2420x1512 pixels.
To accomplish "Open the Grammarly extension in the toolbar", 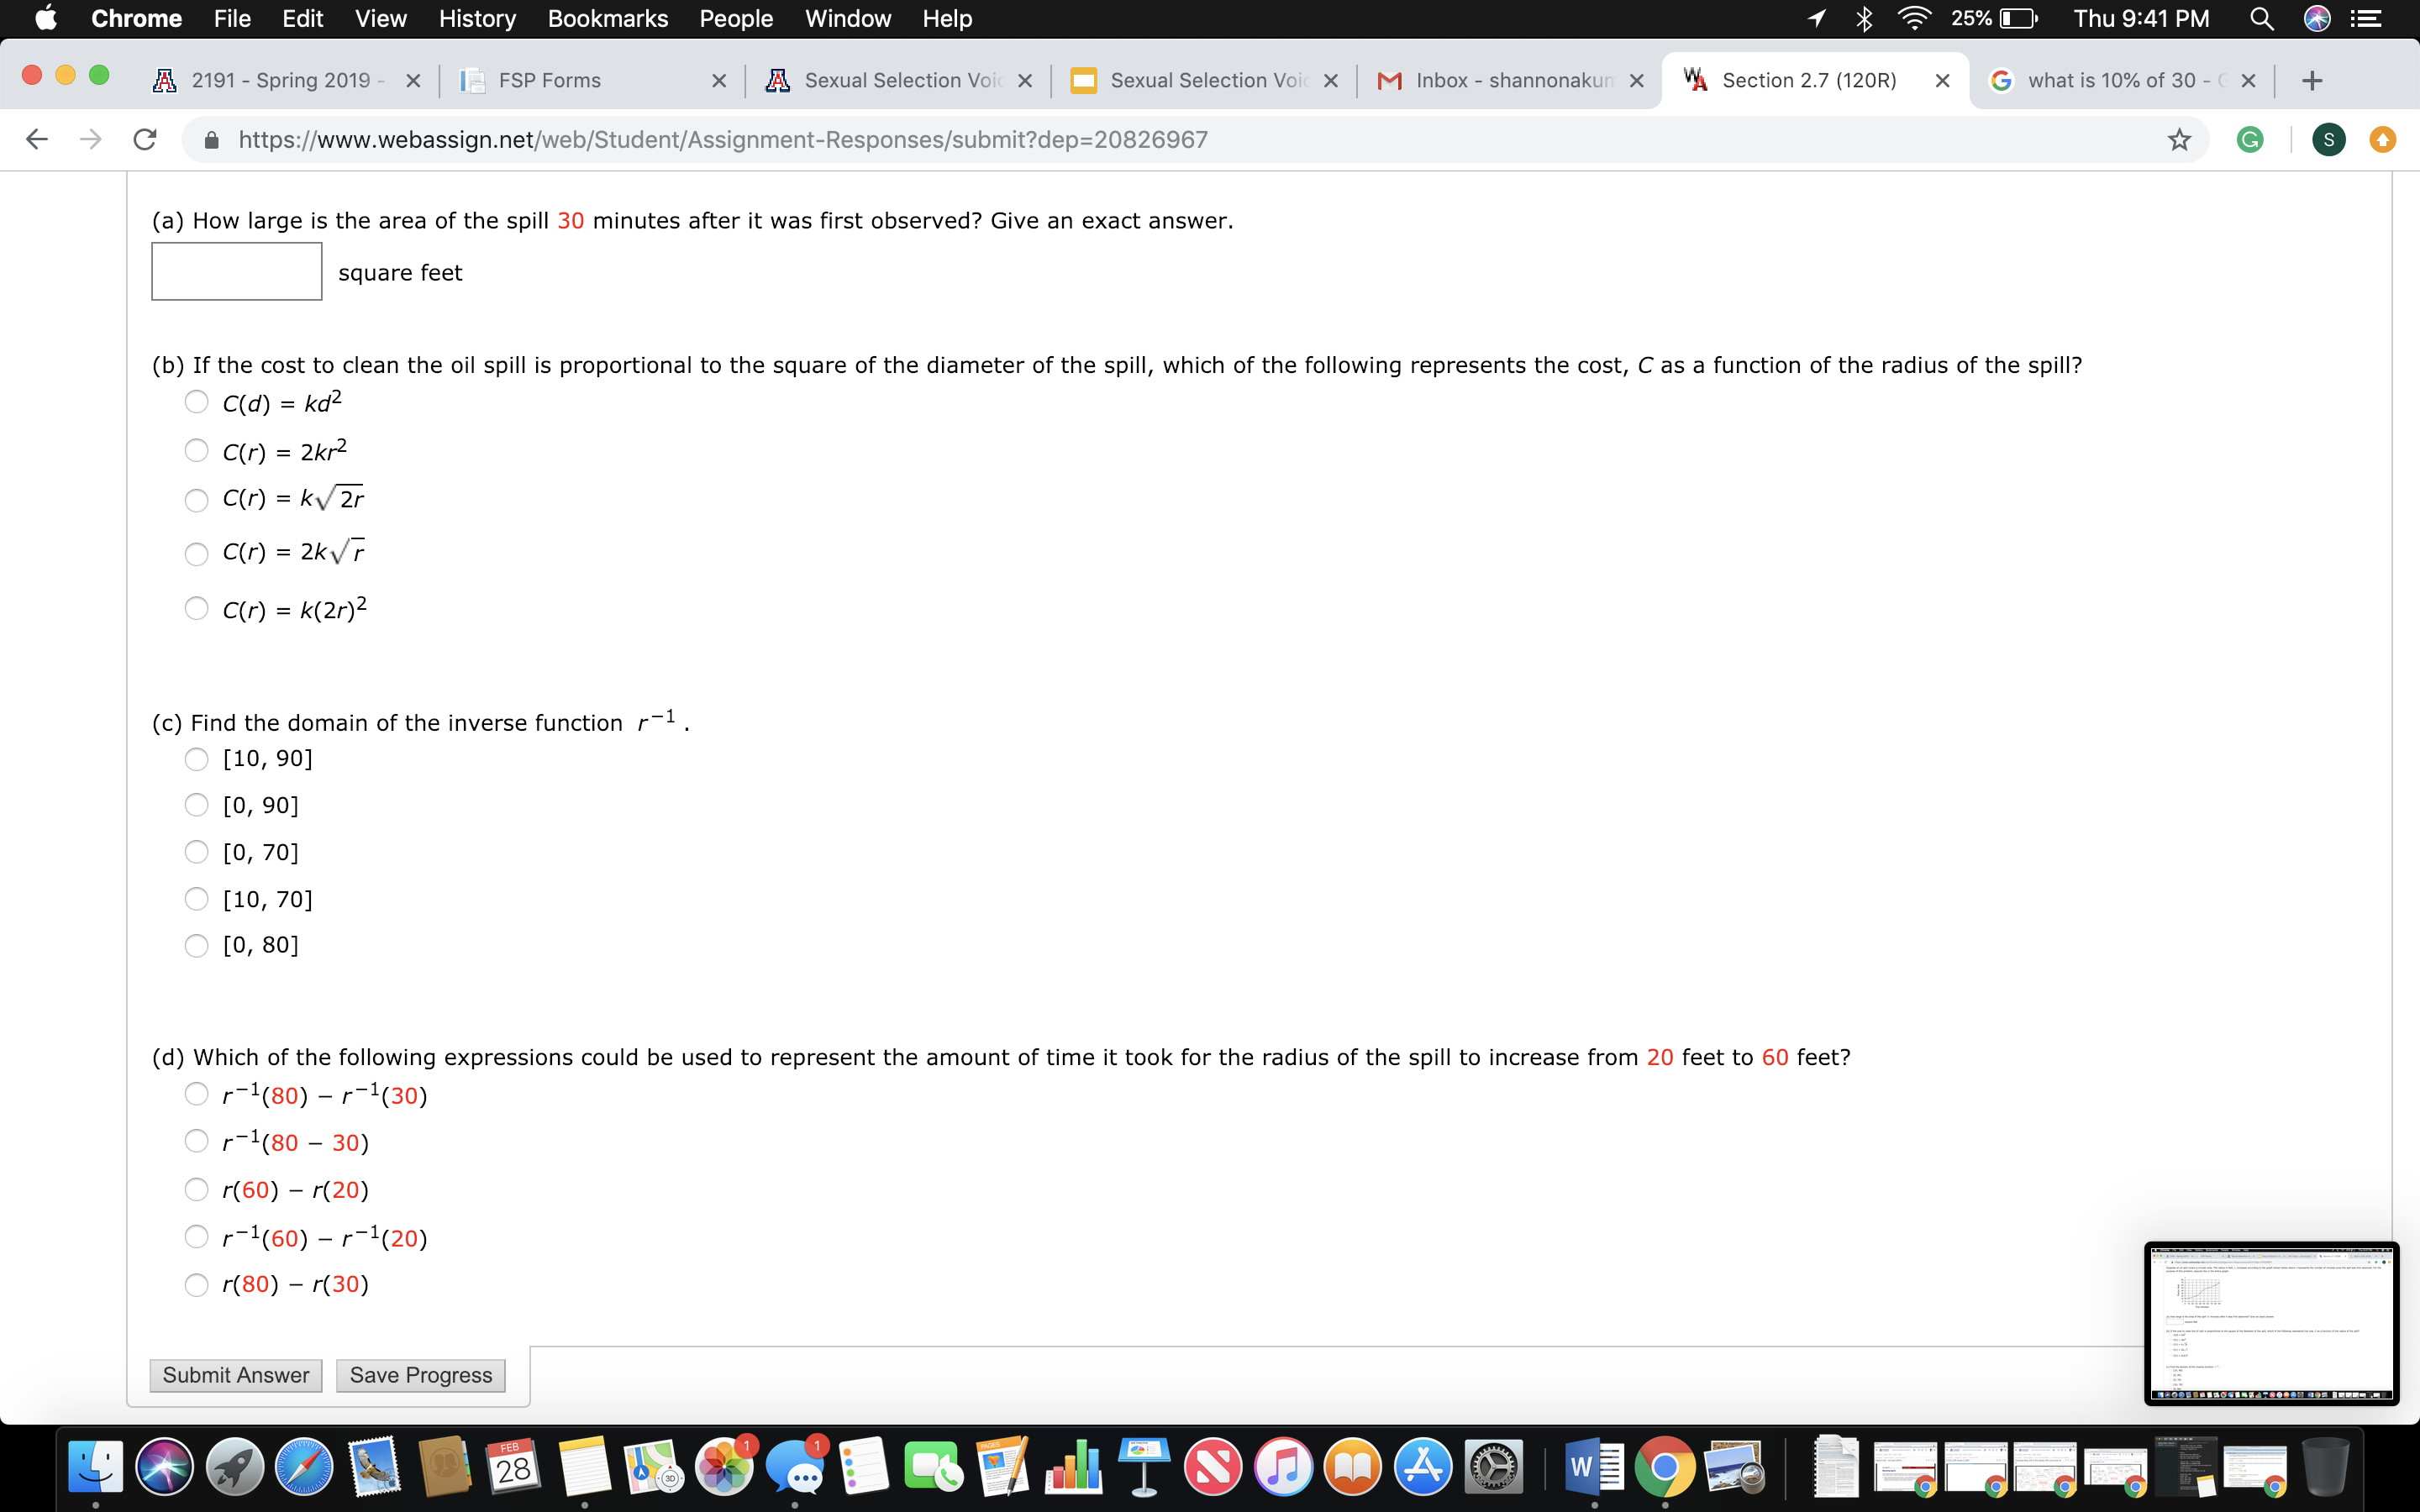I will click(x=2252, y=139).
